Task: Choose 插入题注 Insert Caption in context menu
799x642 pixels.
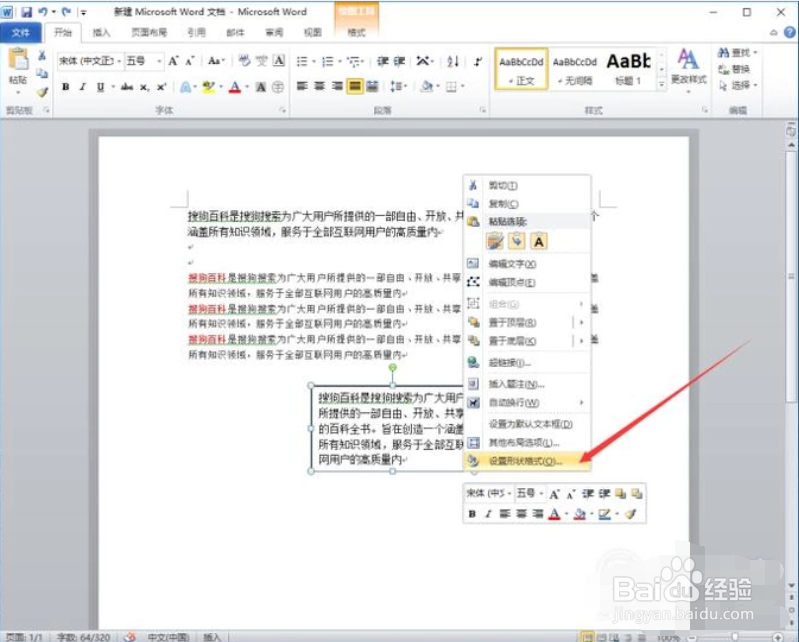Action: (x=527, y=384)
